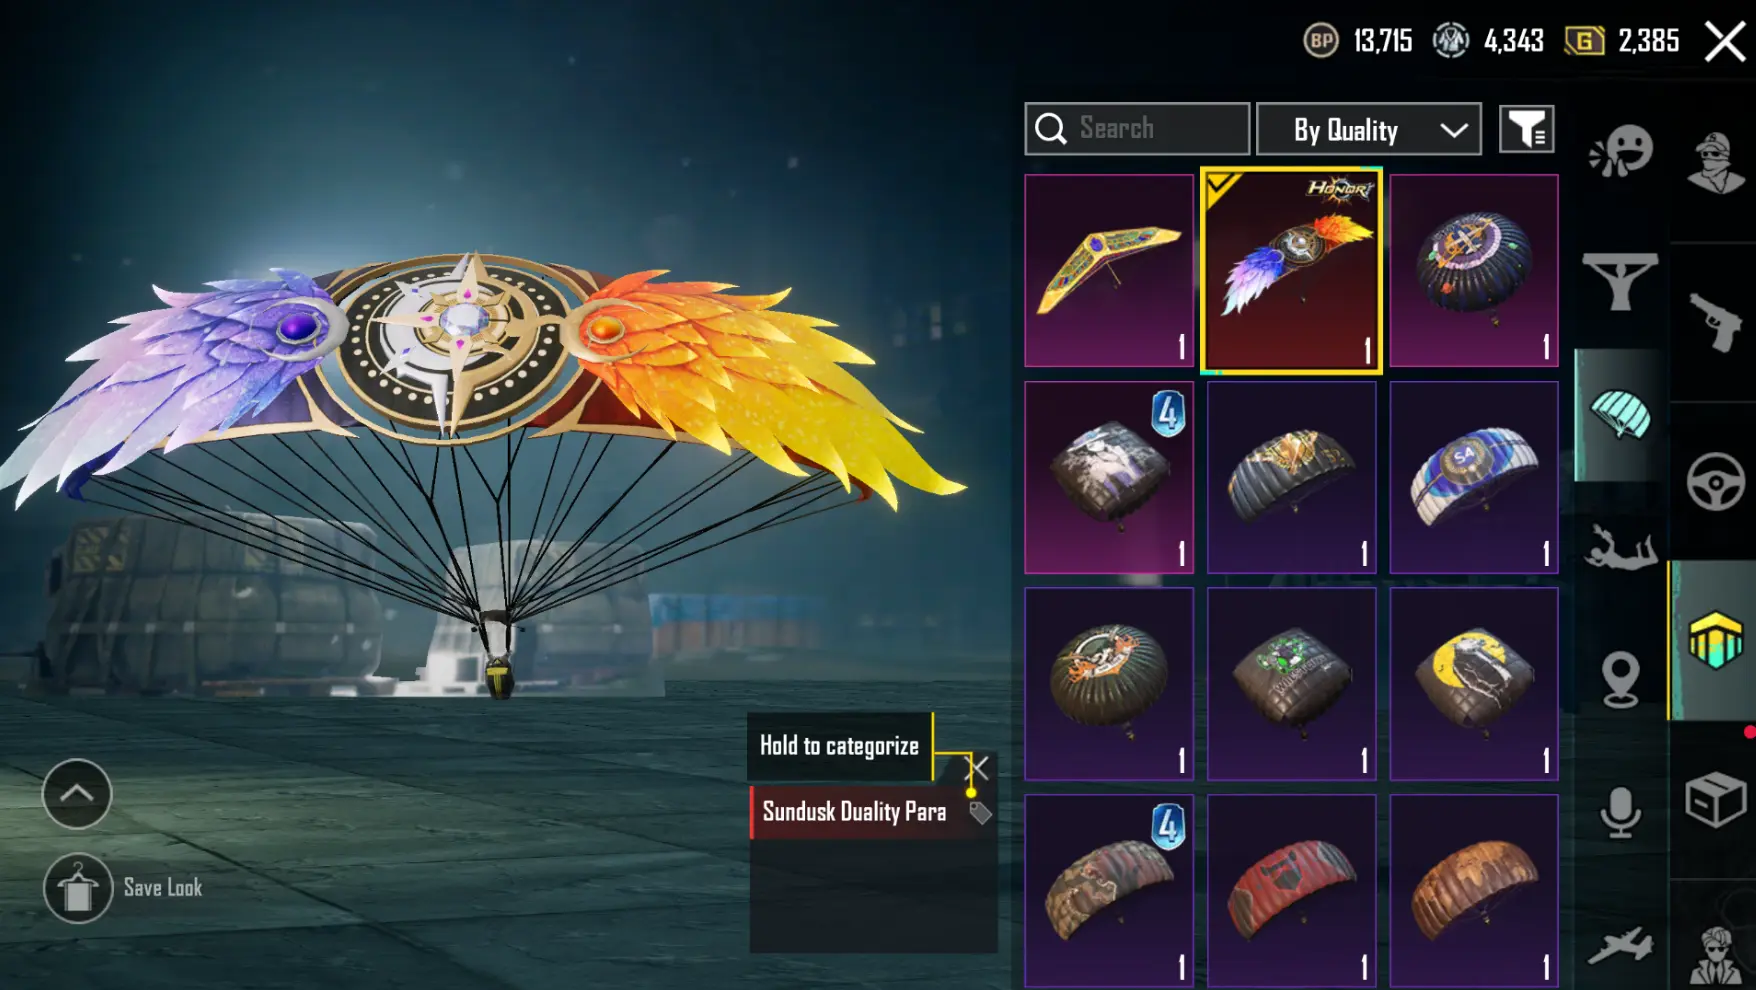Viewport: 1756px width, 990px height.
Task: Open the emote category icon
Action: (x=1621, y=152)
